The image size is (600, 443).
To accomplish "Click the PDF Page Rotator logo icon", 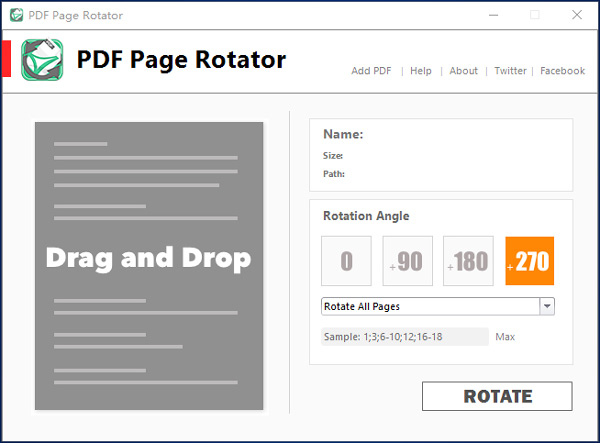I will click(42, 60).
